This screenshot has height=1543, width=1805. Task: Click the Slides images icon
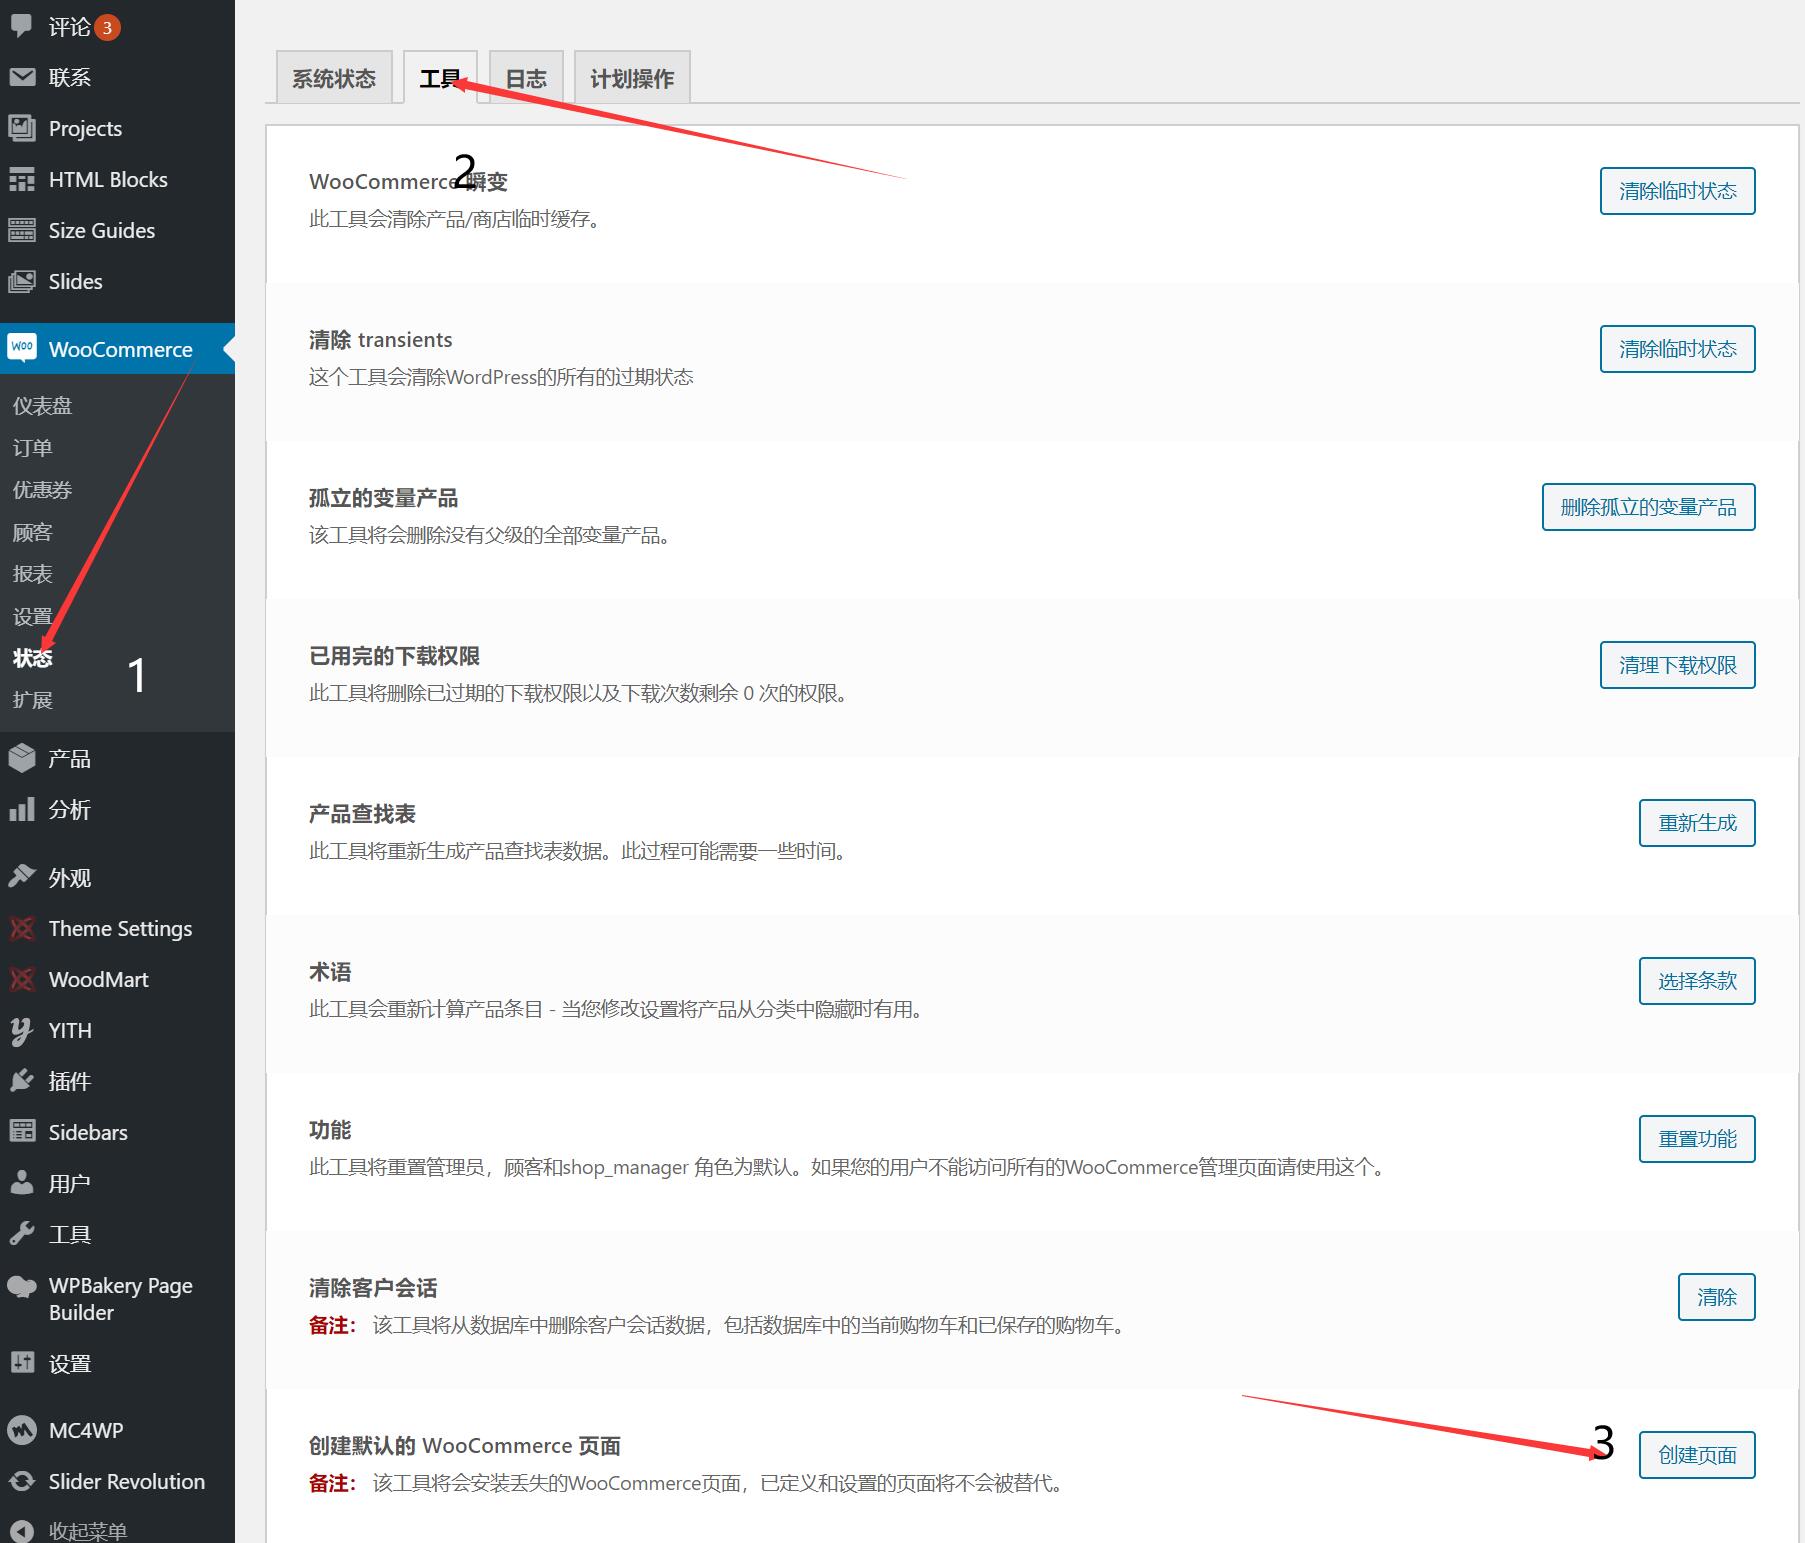pos(21,281)
